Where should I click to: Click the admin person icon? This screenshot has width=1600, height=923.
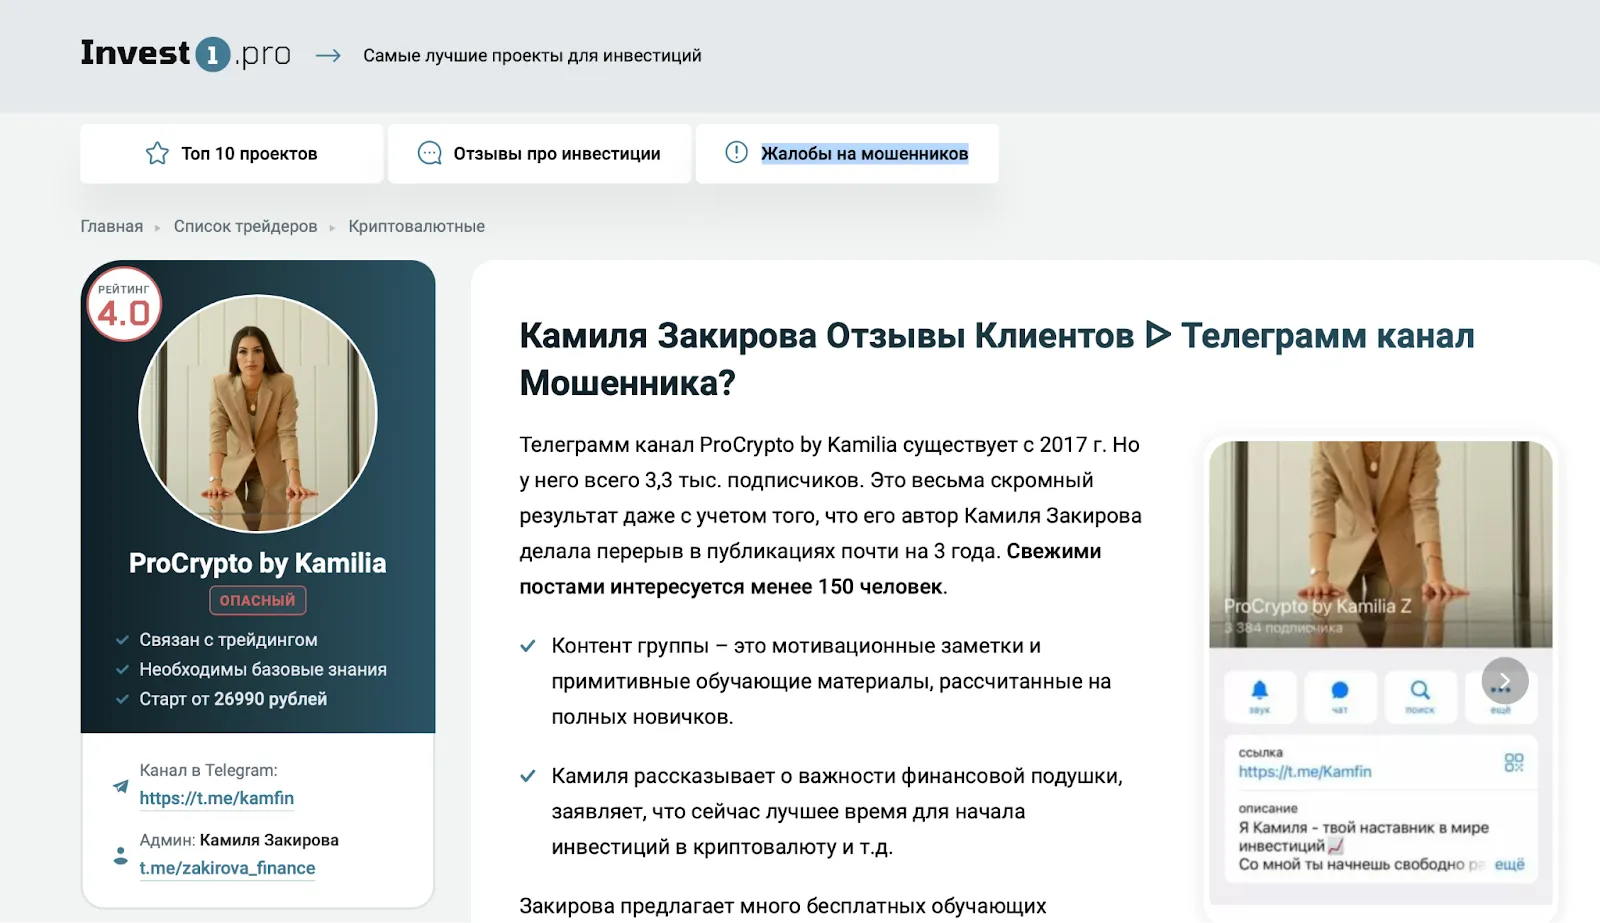click(120, 856)
